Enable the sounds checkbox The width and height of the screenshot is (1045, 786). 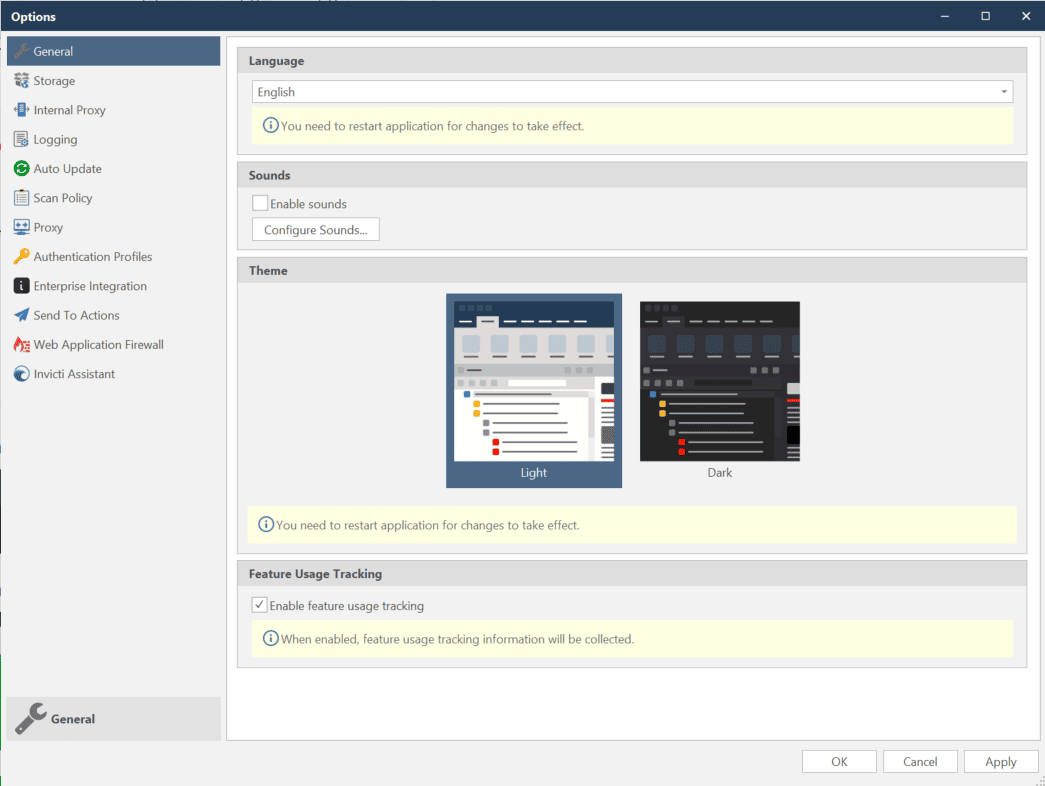[x=260, y=203]
